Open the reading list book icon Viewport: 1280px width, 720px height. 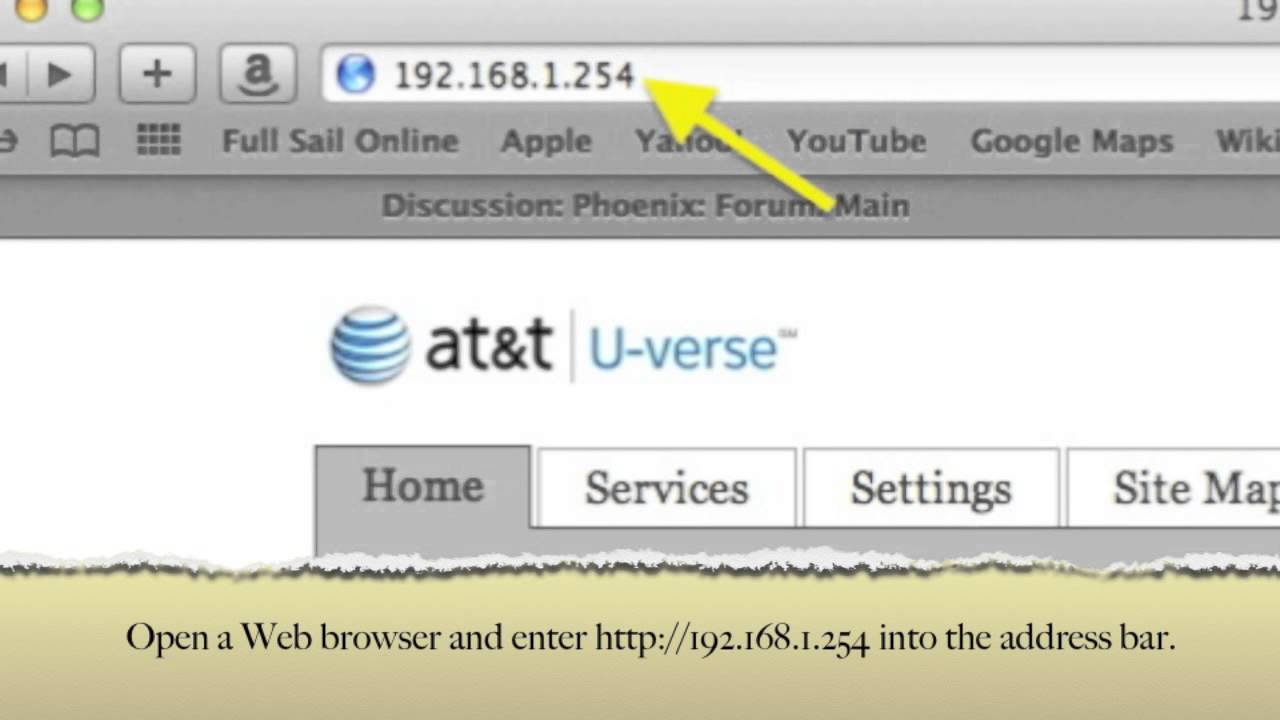(x=75, y=141)
